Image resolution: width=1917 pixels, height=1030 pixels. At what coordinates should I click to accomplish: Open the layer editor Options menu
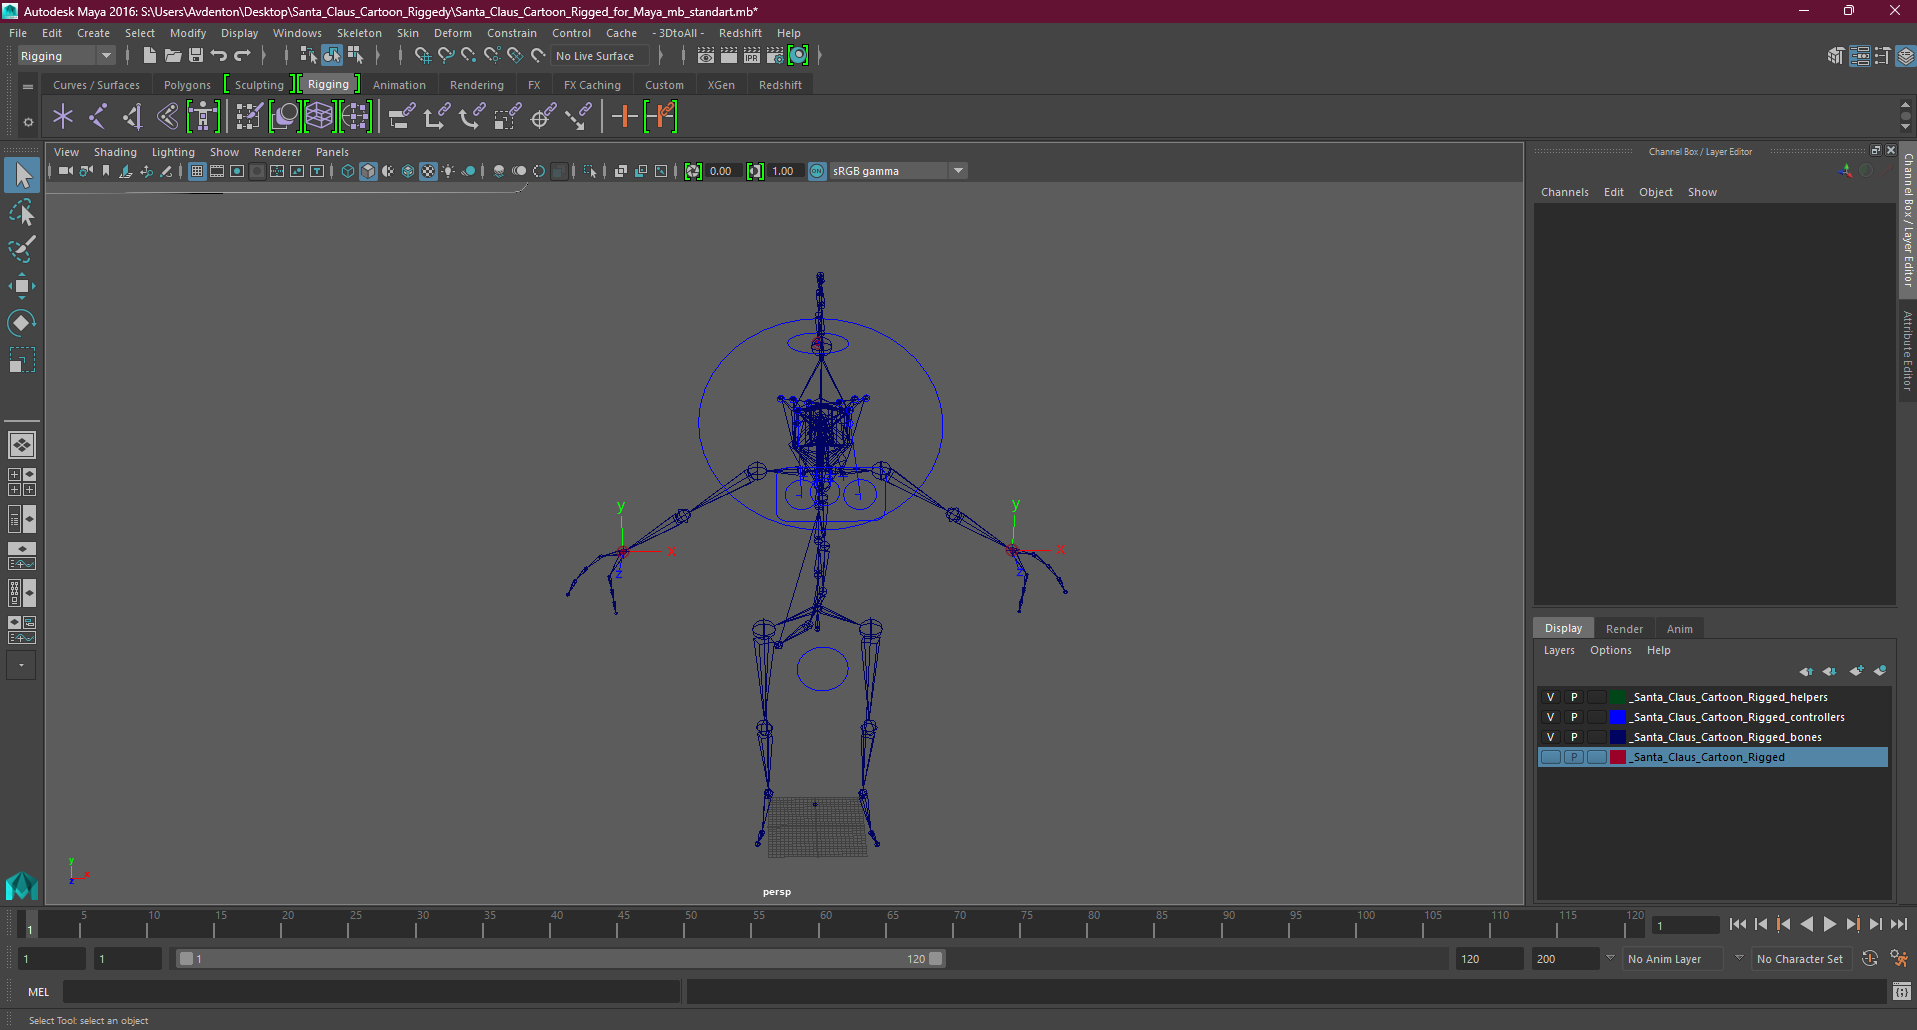coord(1610,650)
